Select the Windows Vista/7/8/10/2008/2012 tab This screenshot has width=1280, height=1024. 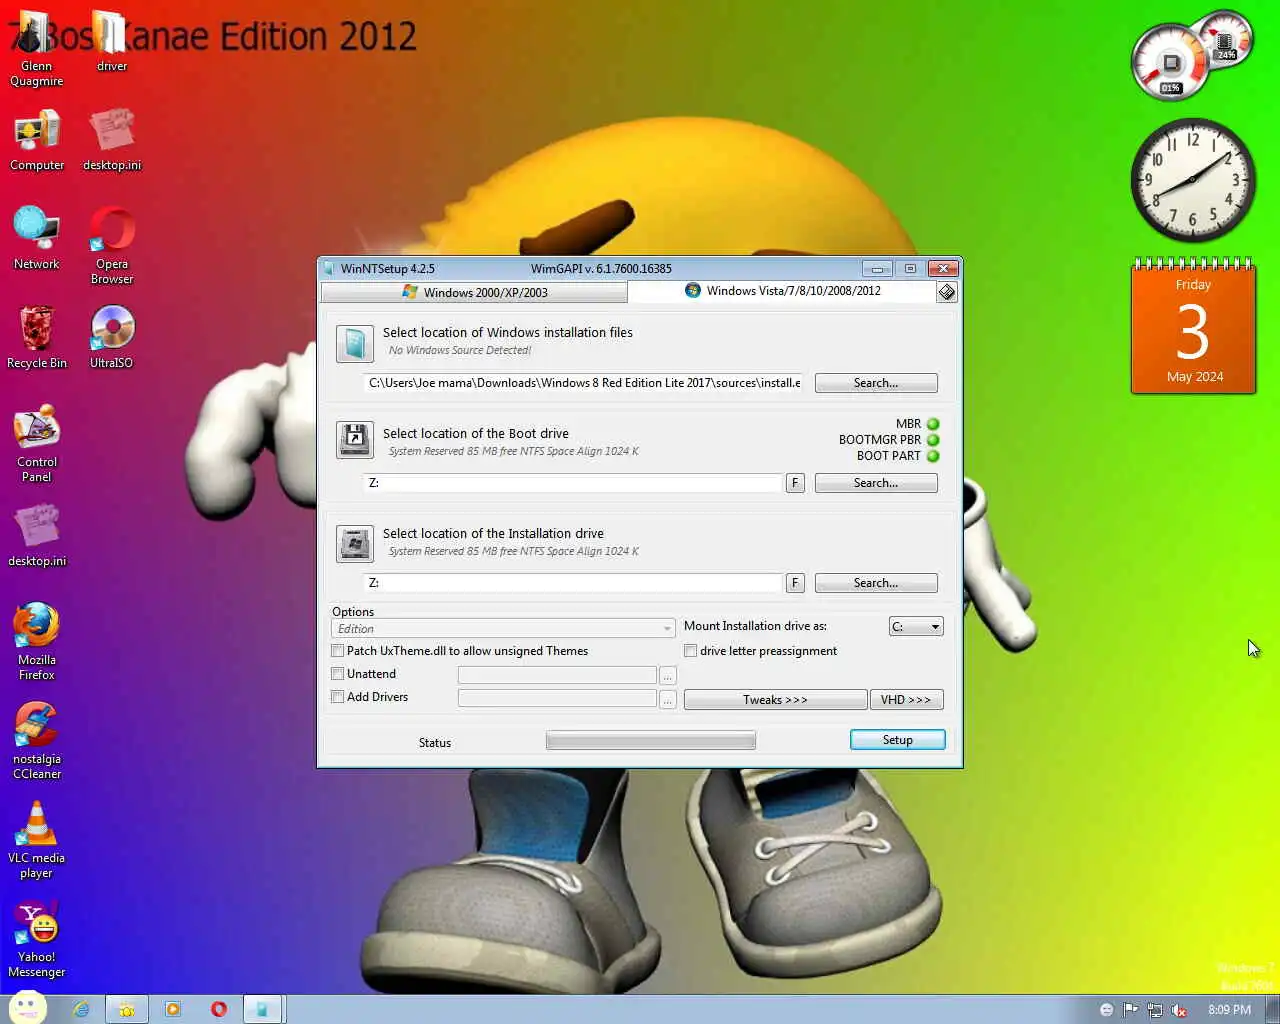point(782,291)
